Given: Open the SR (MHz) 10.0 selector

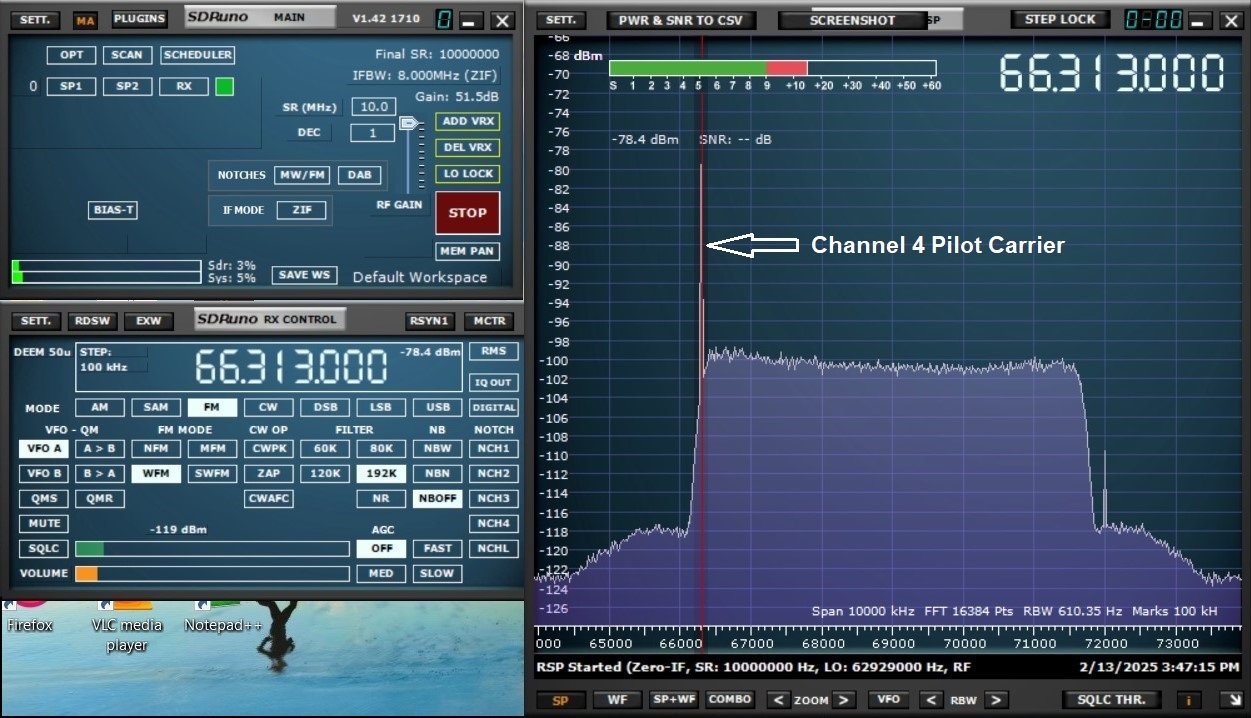Looking at the screenshot, I should pyautogui.click(x=373, y=107).
